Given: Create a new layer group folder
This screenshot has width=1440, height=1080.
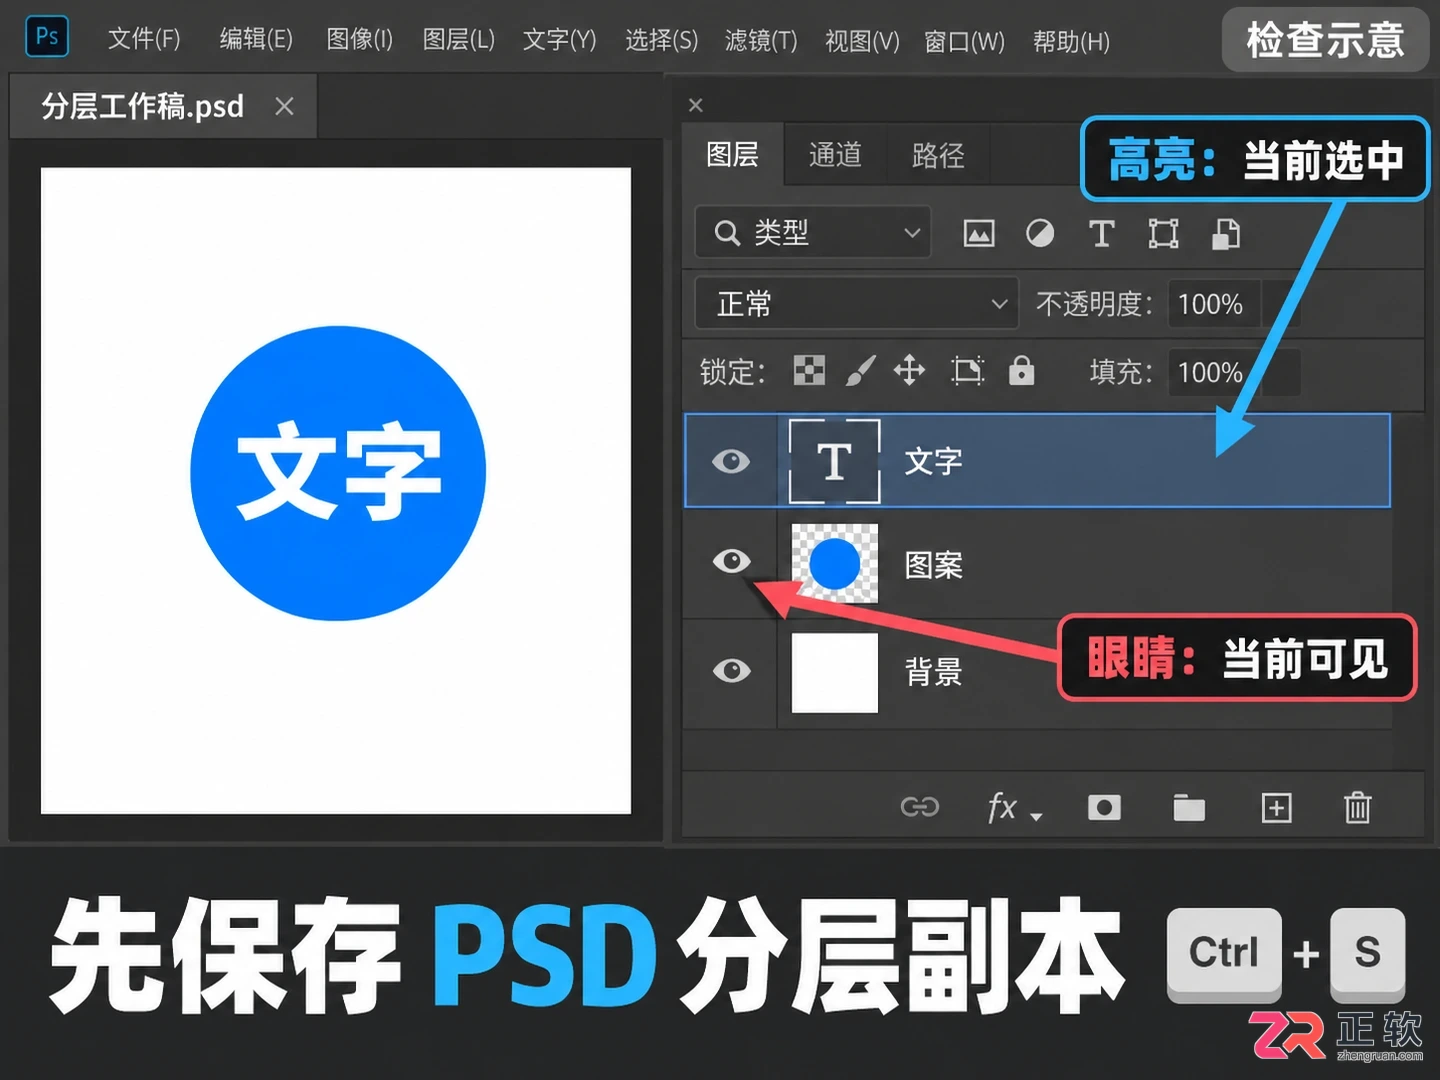Looking at the screenshot, I should [x=1189, y=807].
